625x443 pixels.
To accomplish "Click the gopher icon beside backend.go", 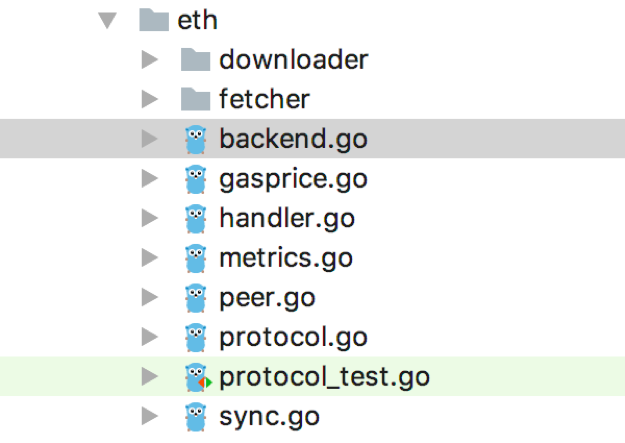I will [x=196, y=139].
